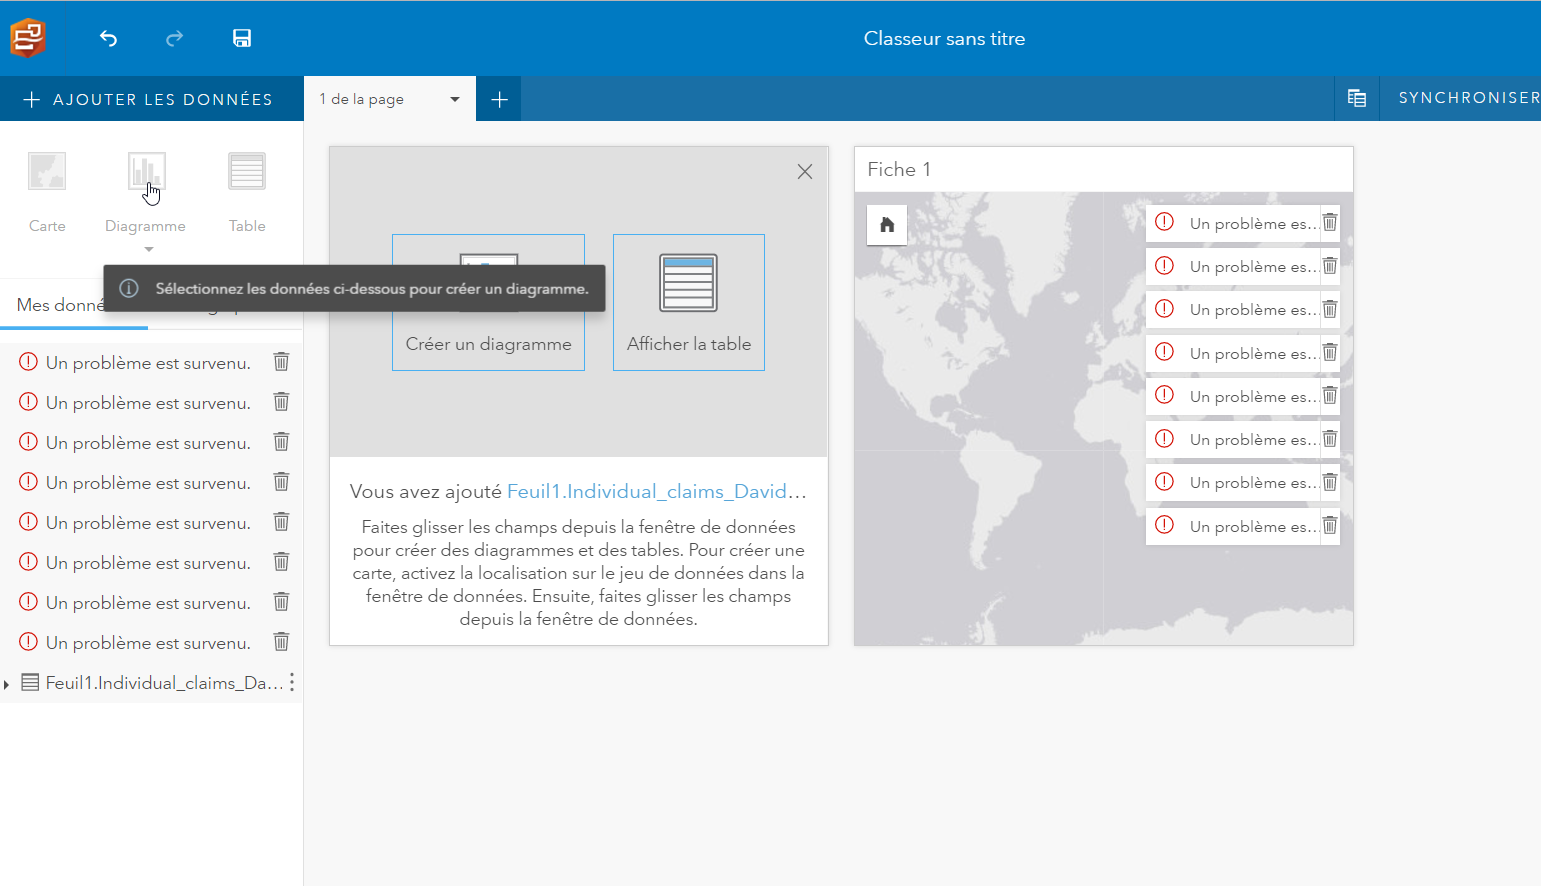Add a new page with plus tab
Viewport: 1541px width, 886px height.
500,99
